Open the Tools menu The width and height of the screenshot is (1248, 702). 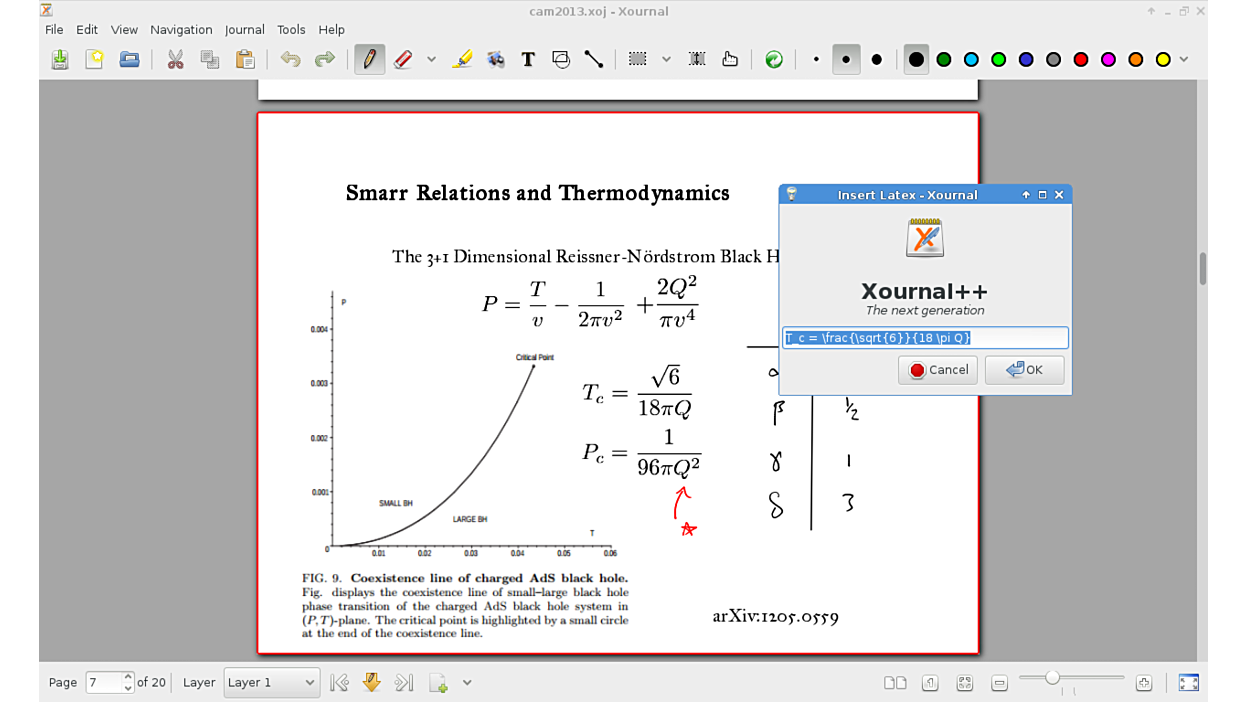point(291,30)
